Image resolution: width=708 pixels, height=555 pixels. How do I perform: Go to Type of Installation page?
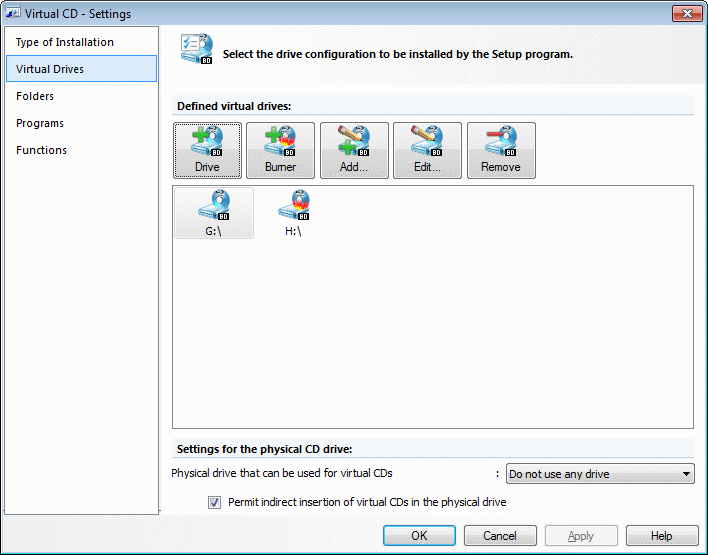[x=81, y=42]
